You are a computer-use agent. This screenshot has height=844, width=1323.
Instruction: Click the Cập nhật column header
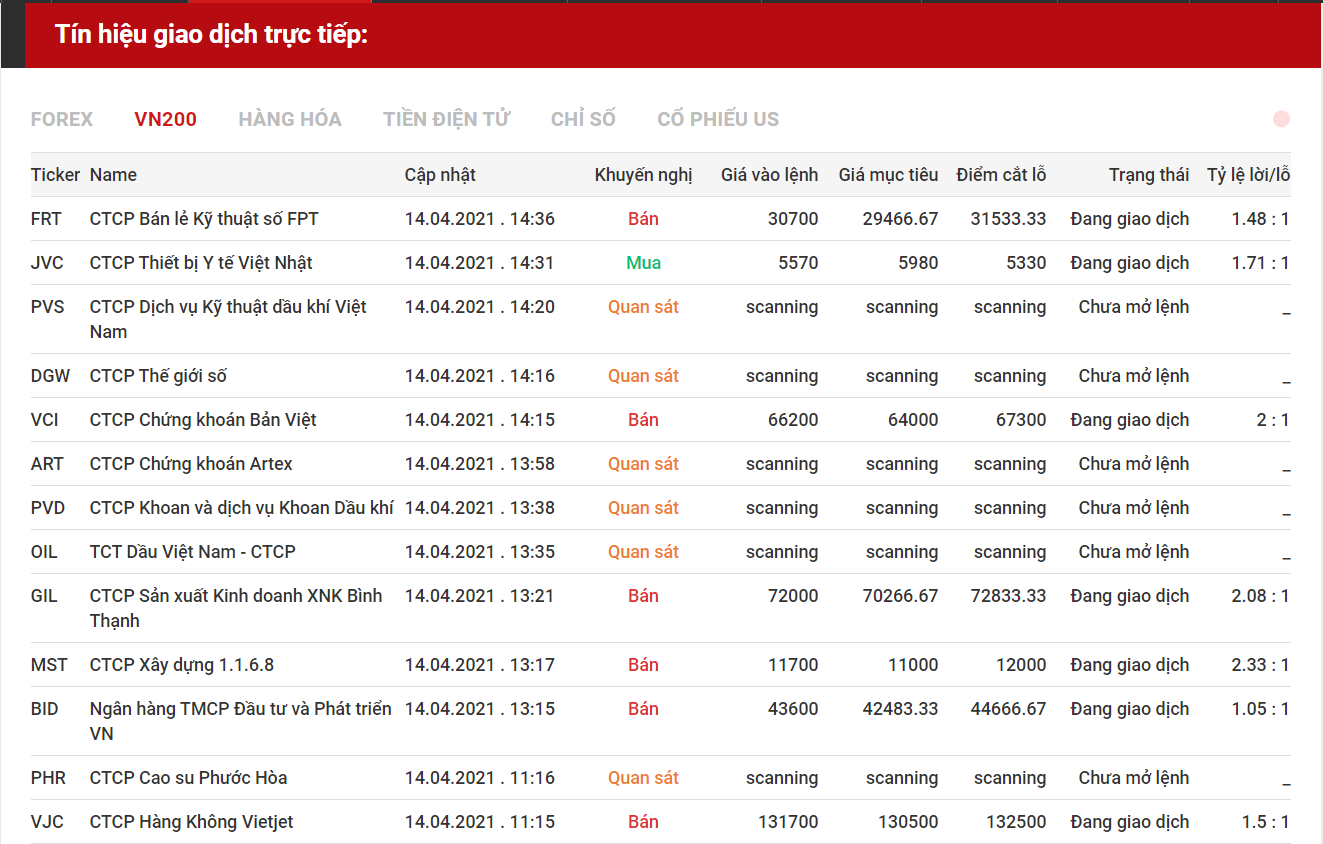(x=440, y=175)
